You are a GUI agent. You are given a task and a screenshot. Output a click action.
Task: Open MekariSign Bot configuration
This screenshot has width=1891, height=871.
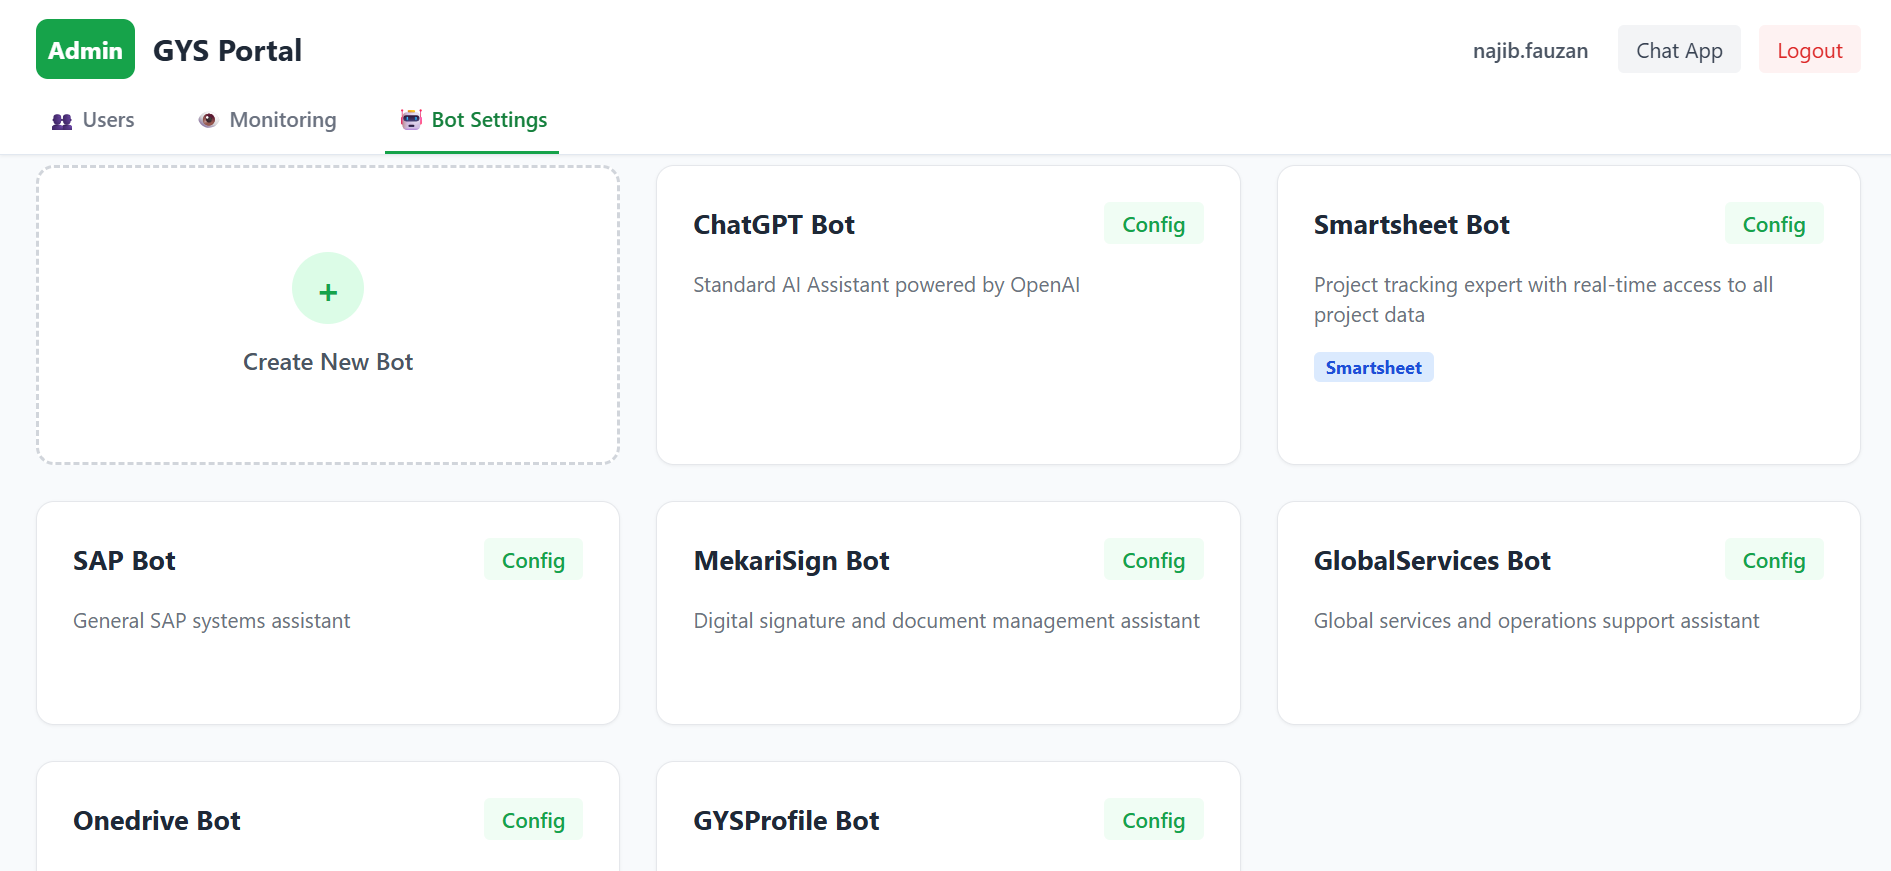tap(1153, 561)
